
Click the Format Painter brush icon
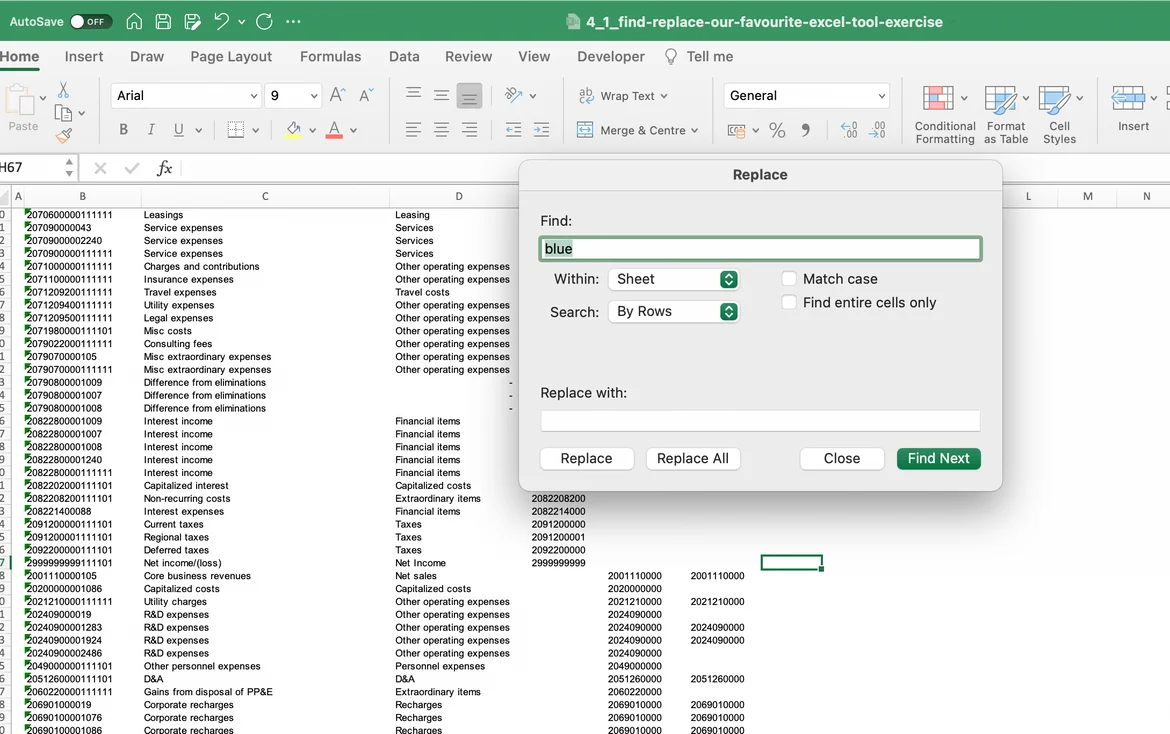64,135
